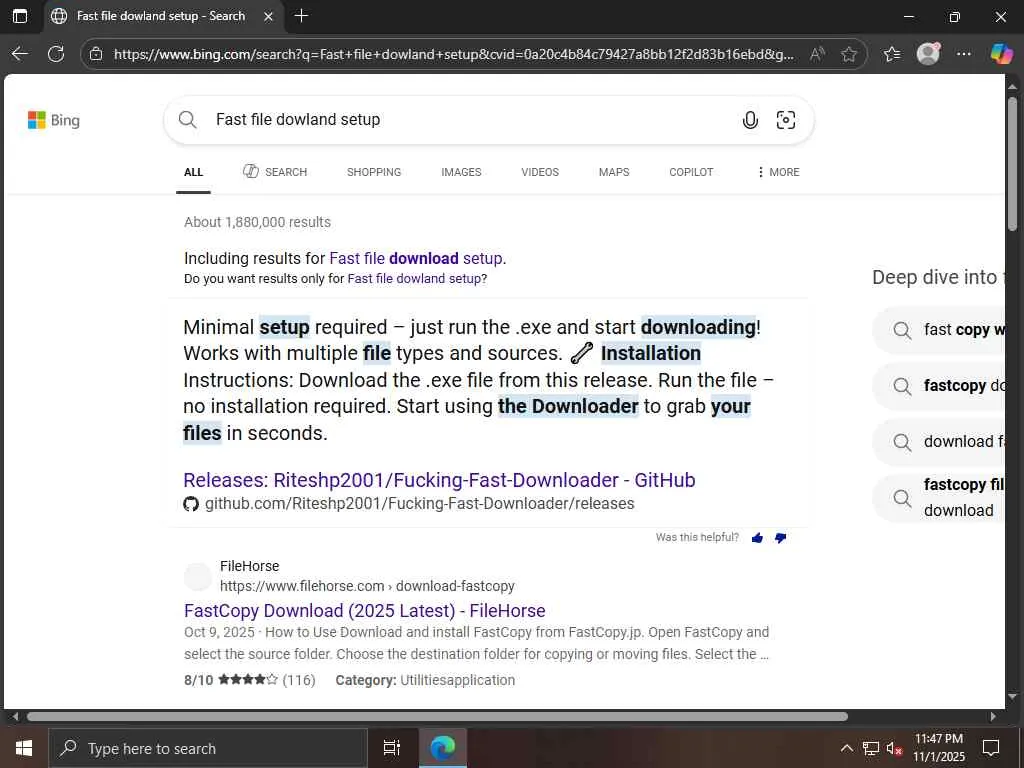Expand the MORE tabs dropdown
The width and height of the screenshot is (1024, 768).
(778, 172)
